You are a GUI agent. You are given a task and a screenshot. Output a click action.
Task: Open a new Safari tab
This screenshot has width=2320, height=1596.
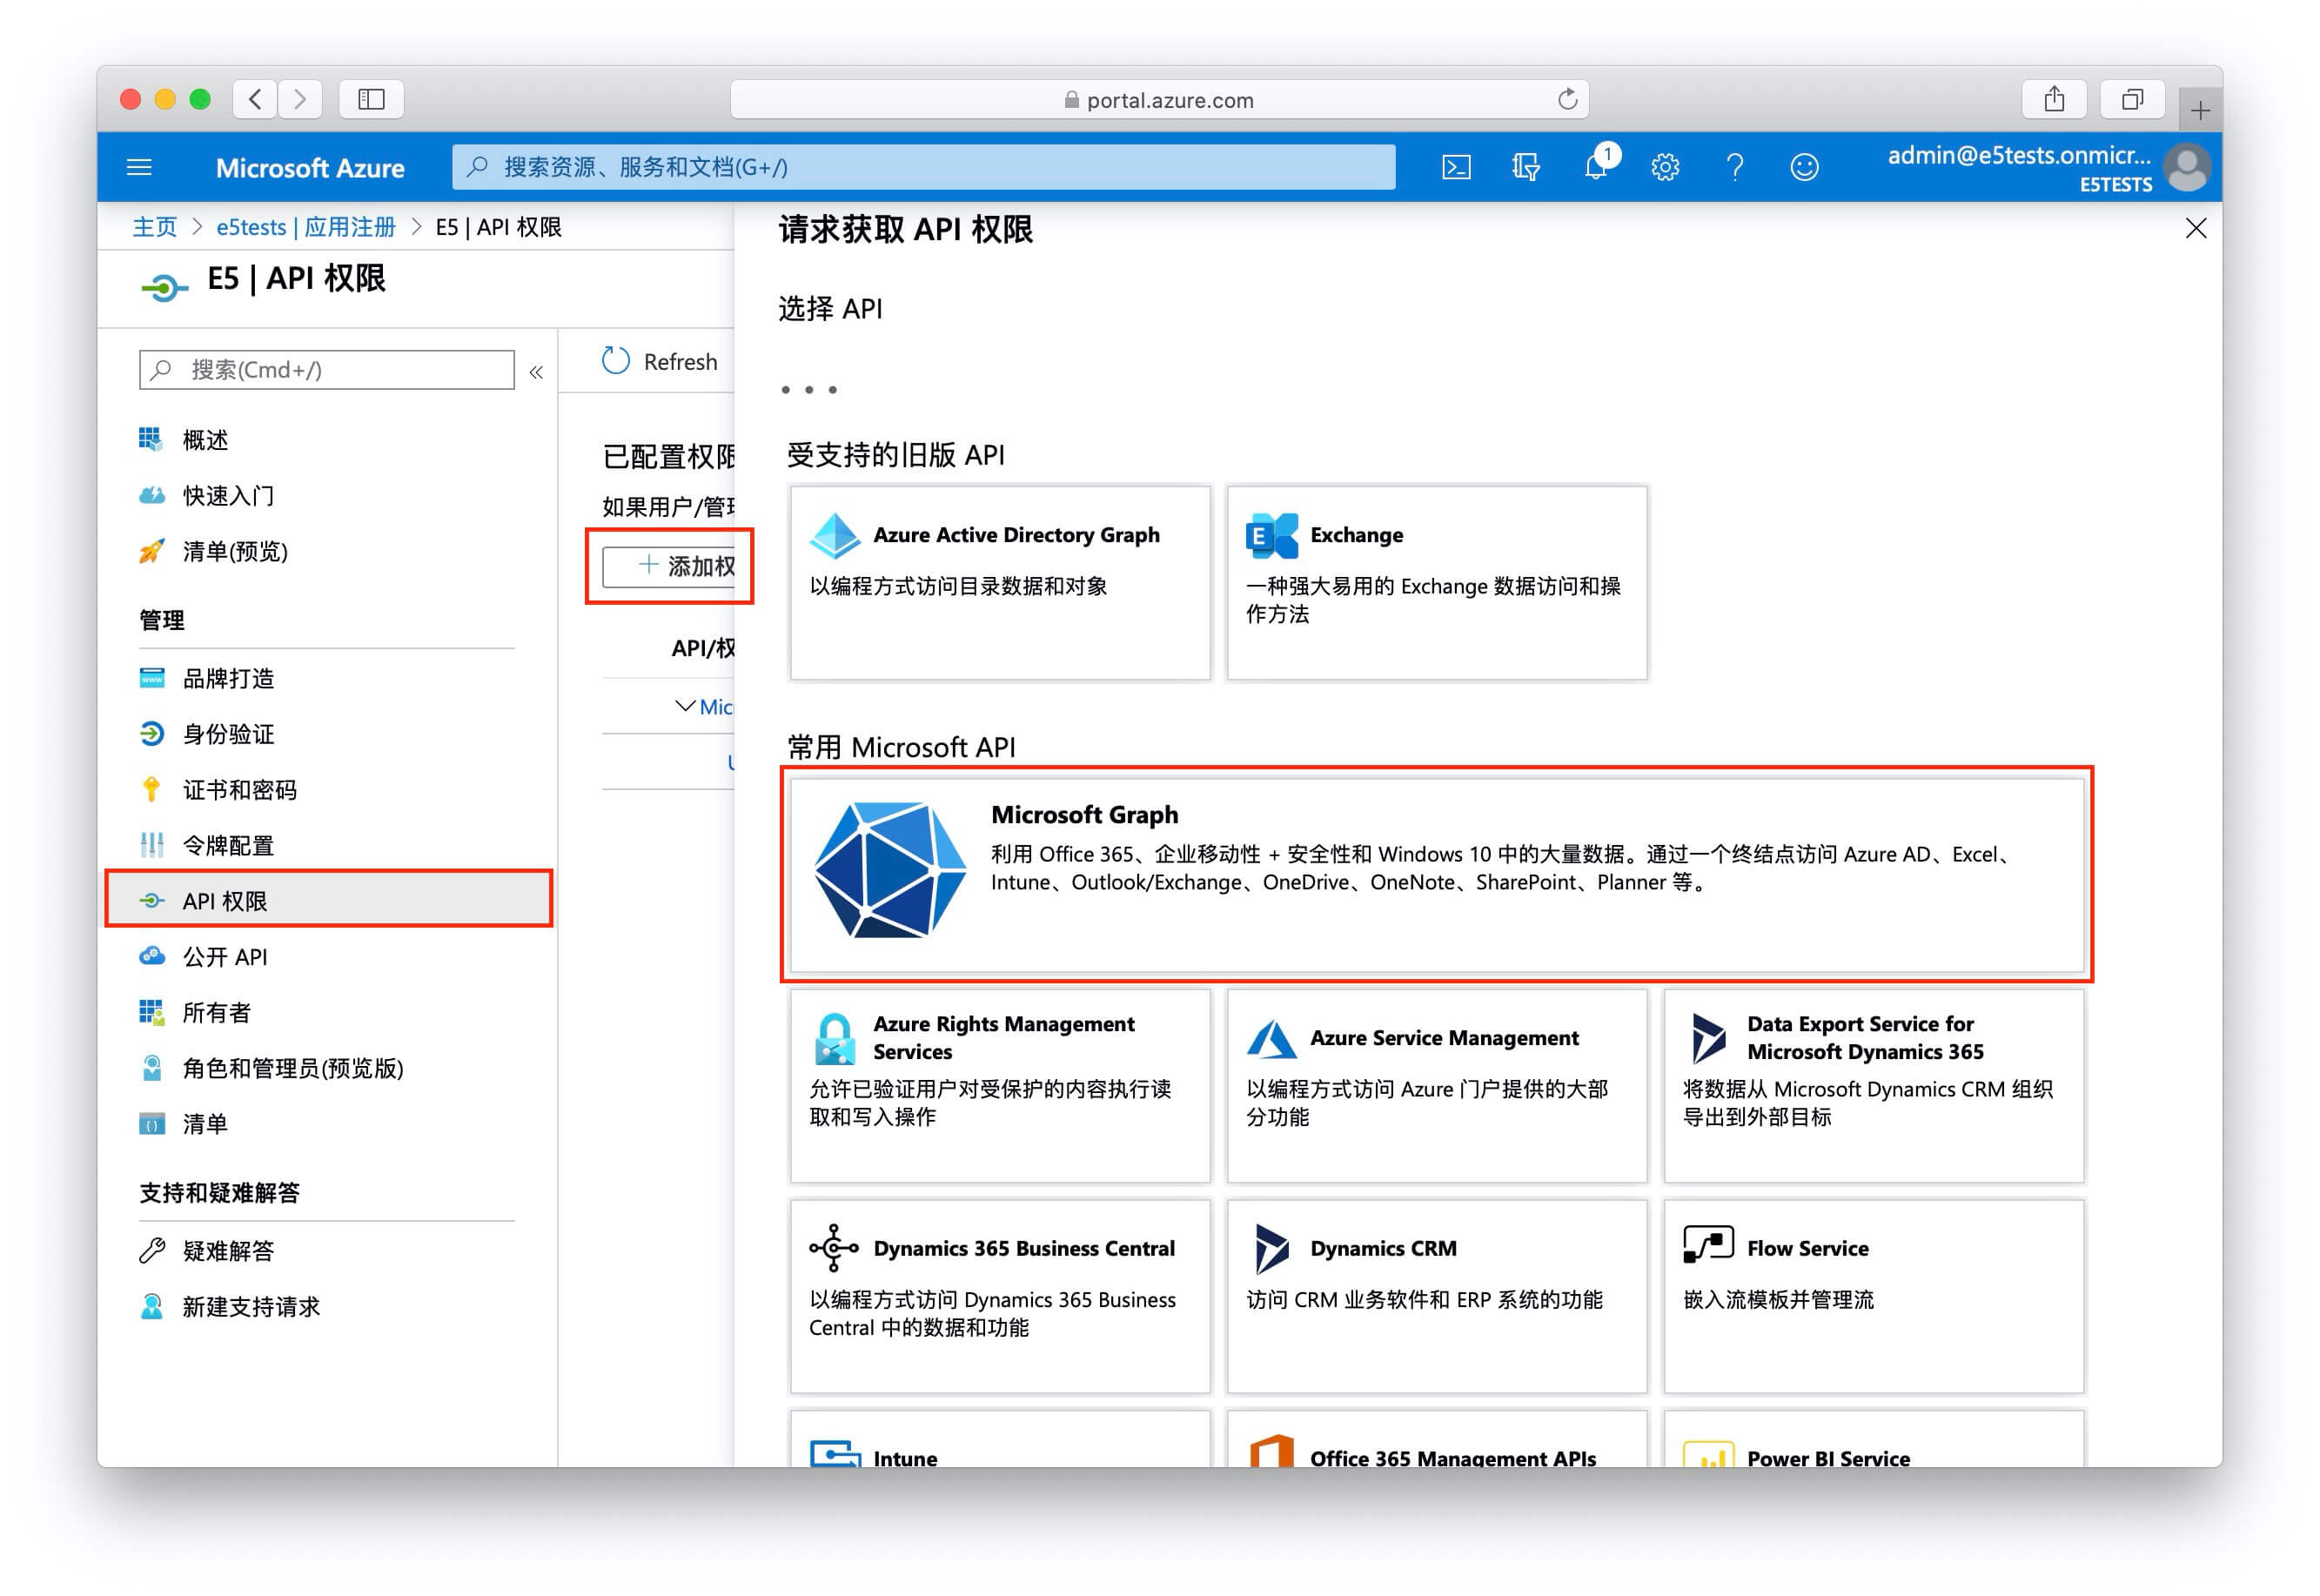click(2199, 110)
